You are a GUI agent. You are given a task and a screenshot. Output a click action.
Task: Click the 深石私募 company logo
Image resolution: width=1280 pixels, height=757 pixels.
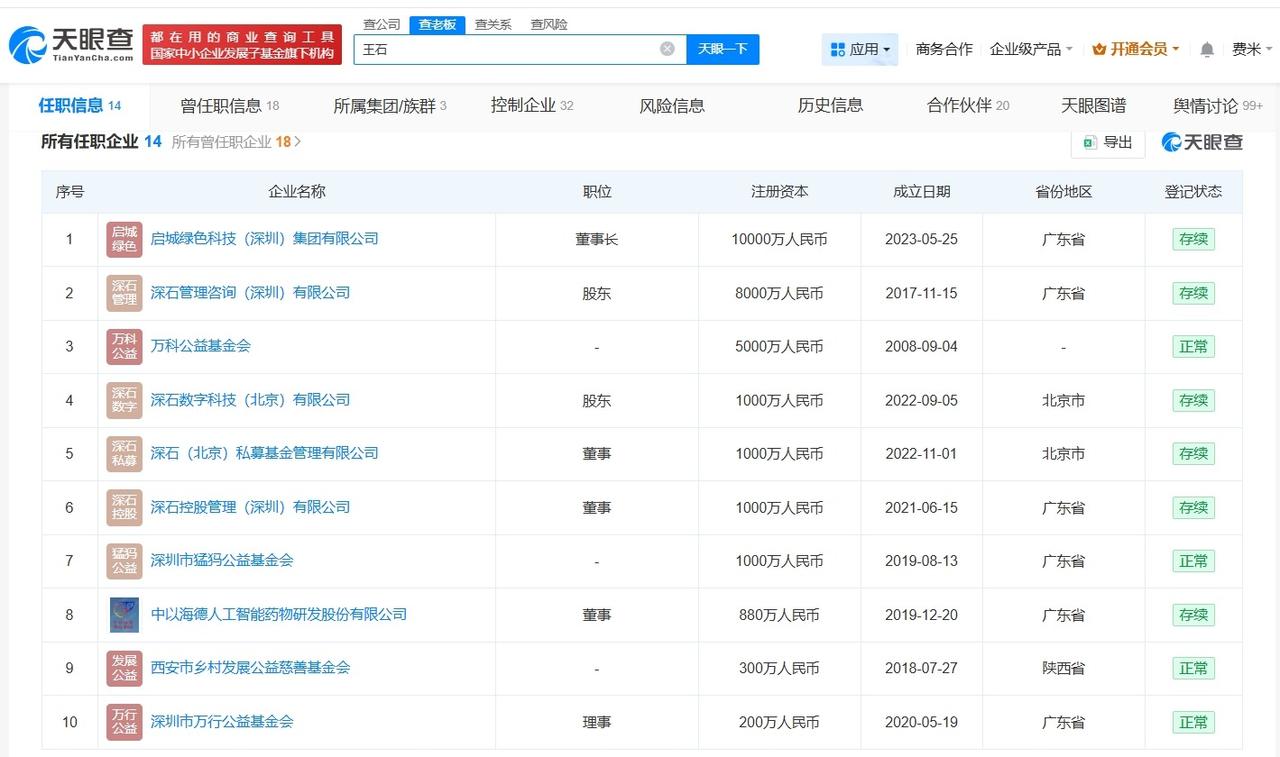pyautogui.click(x=123, y=453)
